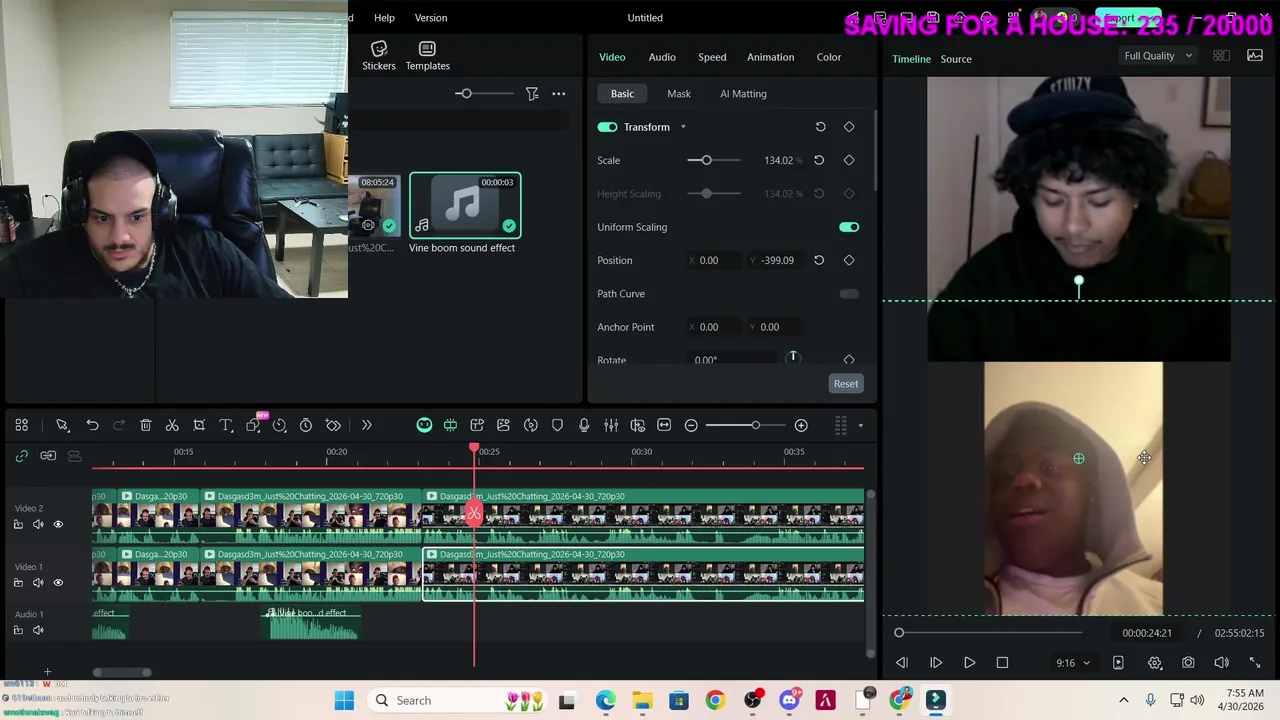The height and width of the screenshot is (720, 1280).
Task: Stop the preview playback
Action: (x=1002, y=663)
